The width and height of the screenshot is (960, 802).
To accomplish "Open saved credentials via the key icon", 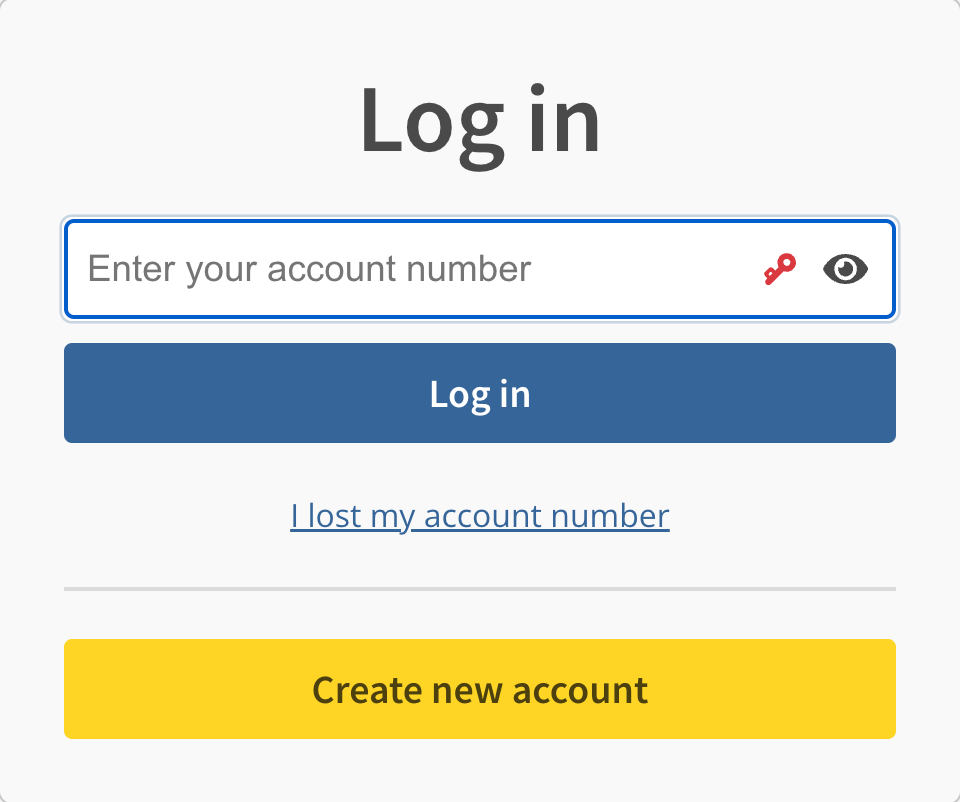I will point(780,269).
